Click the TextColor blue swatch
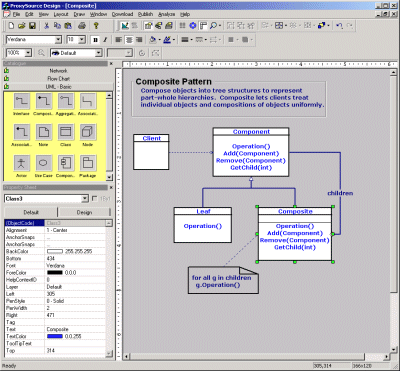400x371 pixels. tap(55, 336)
